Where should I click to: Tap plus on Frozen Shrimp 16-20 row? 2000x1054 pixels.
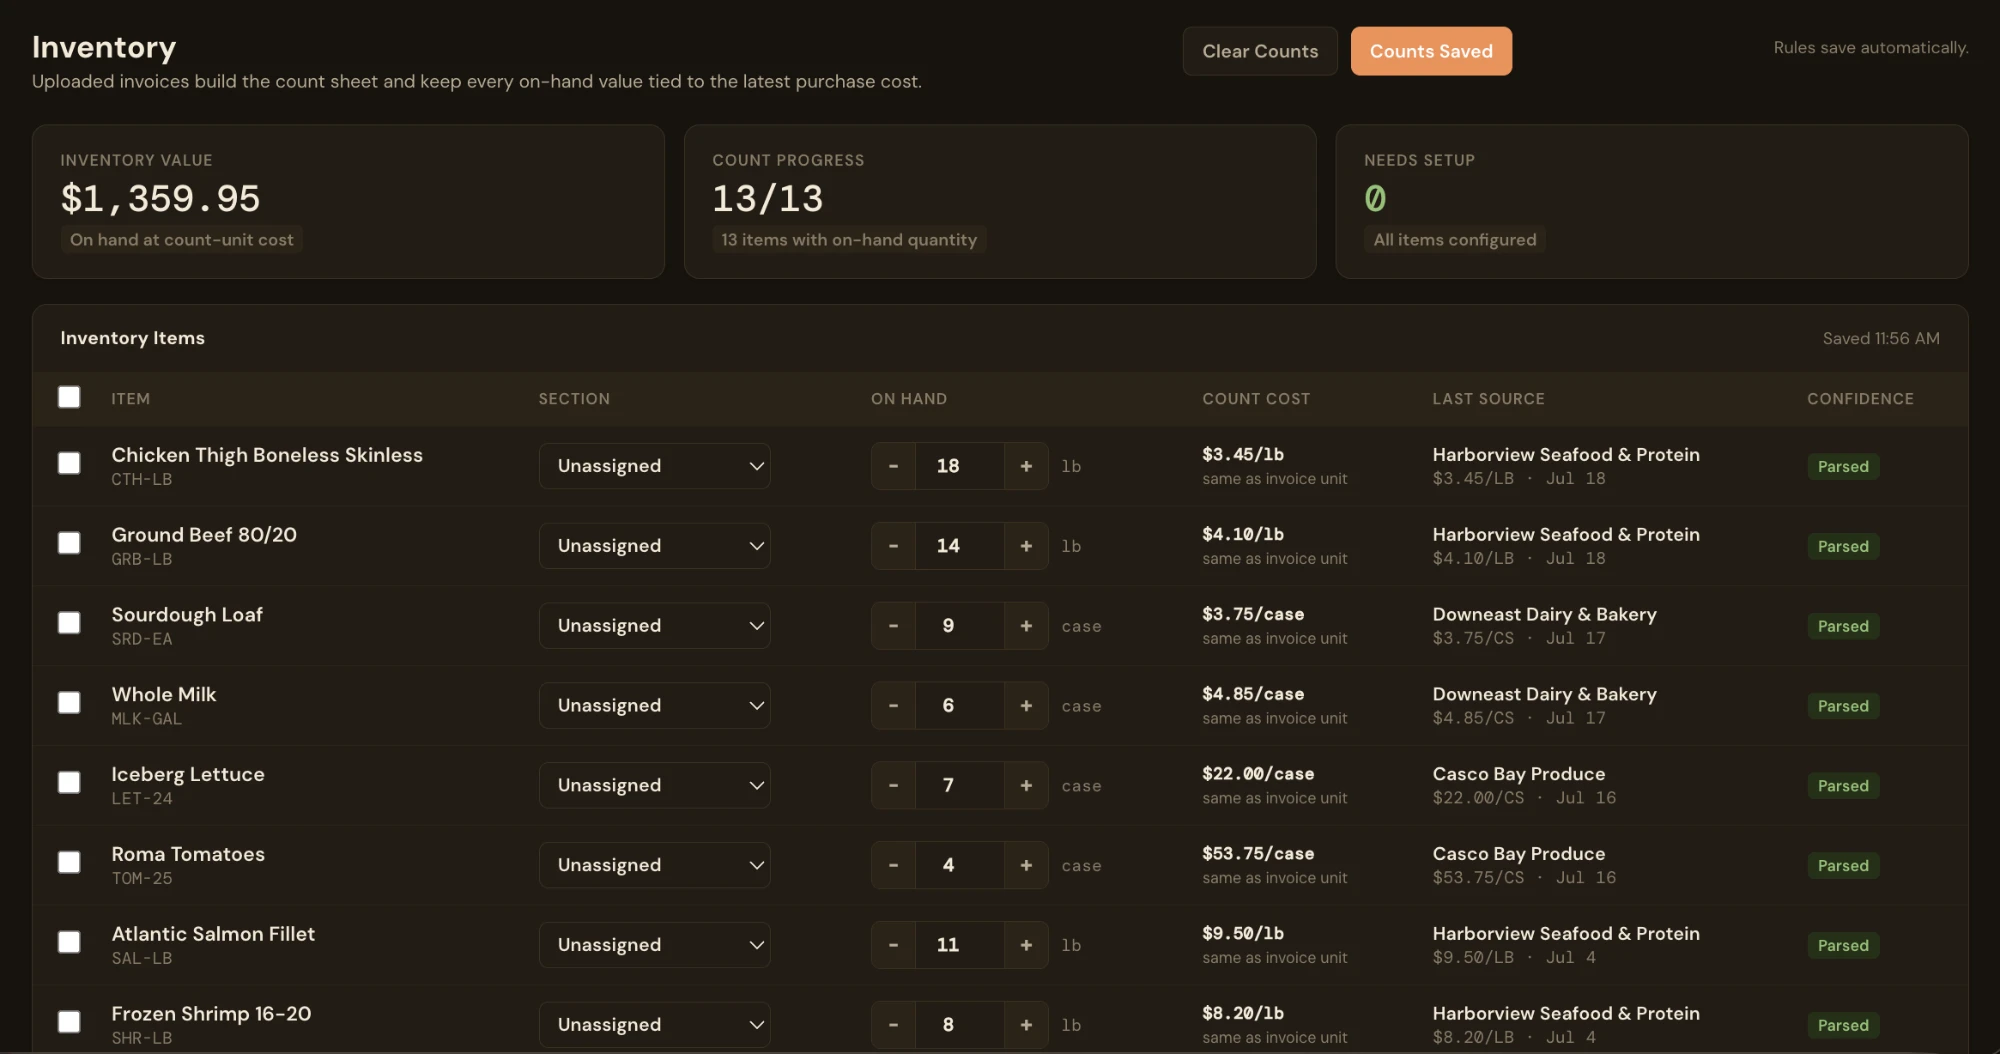(x=1026, y=1025)
